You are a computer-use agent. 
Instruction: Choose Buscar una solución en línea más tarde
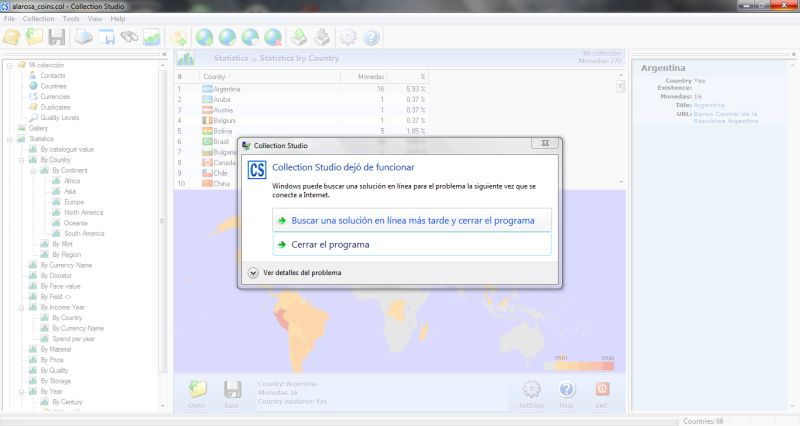pyautogui.click(x=412, y=220)
